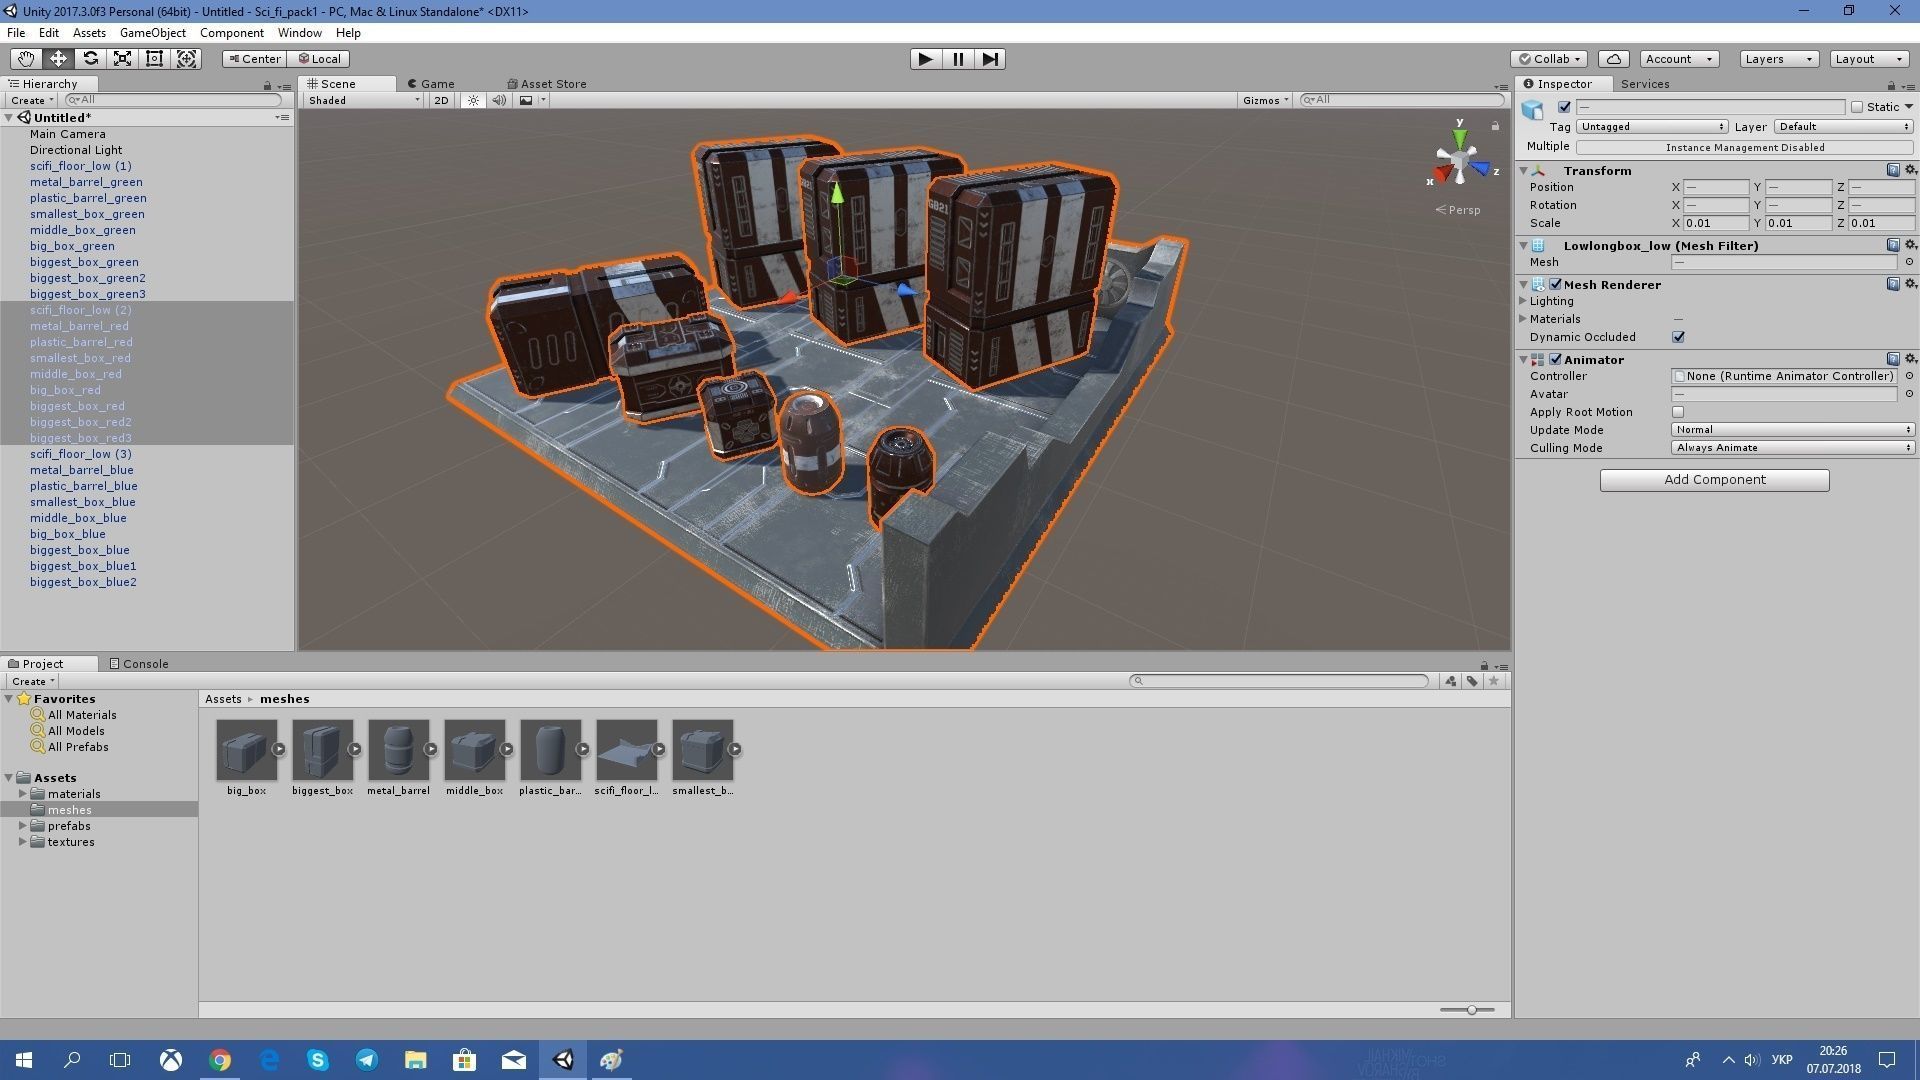Click Create in Hierarchy panel
The height and width of the screenshot is (1080, 1920).
[x=31, y=100]
